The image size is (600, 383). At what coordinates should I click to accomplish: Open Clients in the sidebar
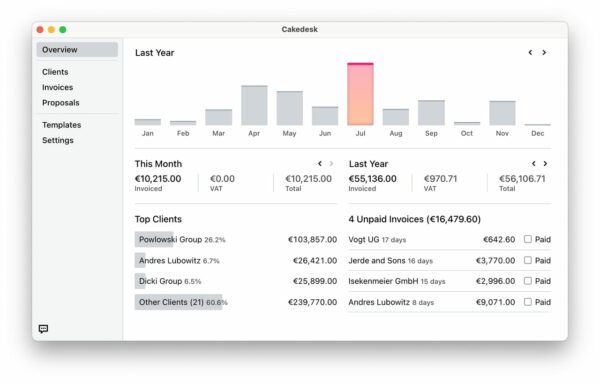point(55,72)
